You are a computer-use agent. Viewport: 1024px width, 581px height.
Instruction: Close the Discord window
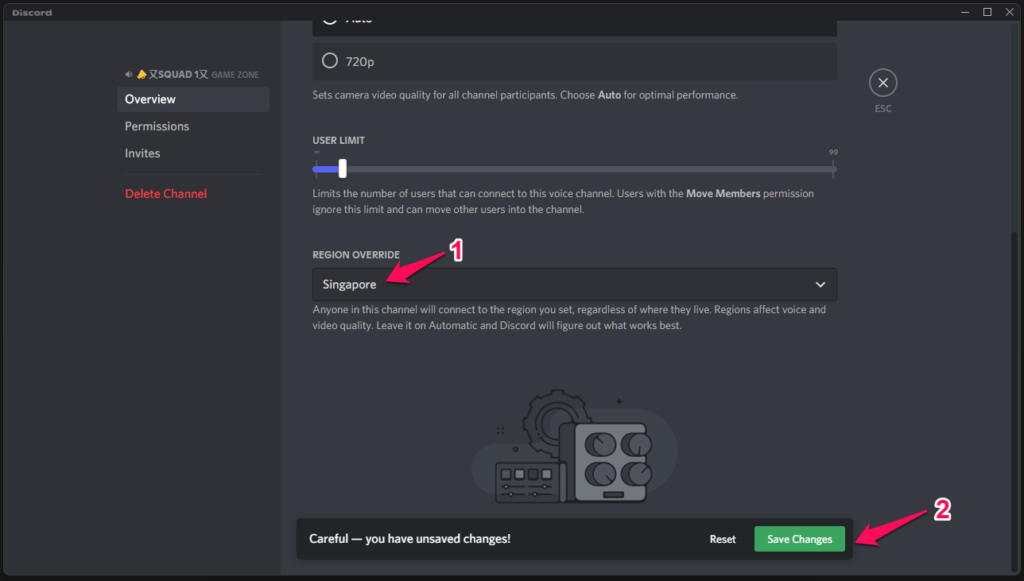[1010, 12]
